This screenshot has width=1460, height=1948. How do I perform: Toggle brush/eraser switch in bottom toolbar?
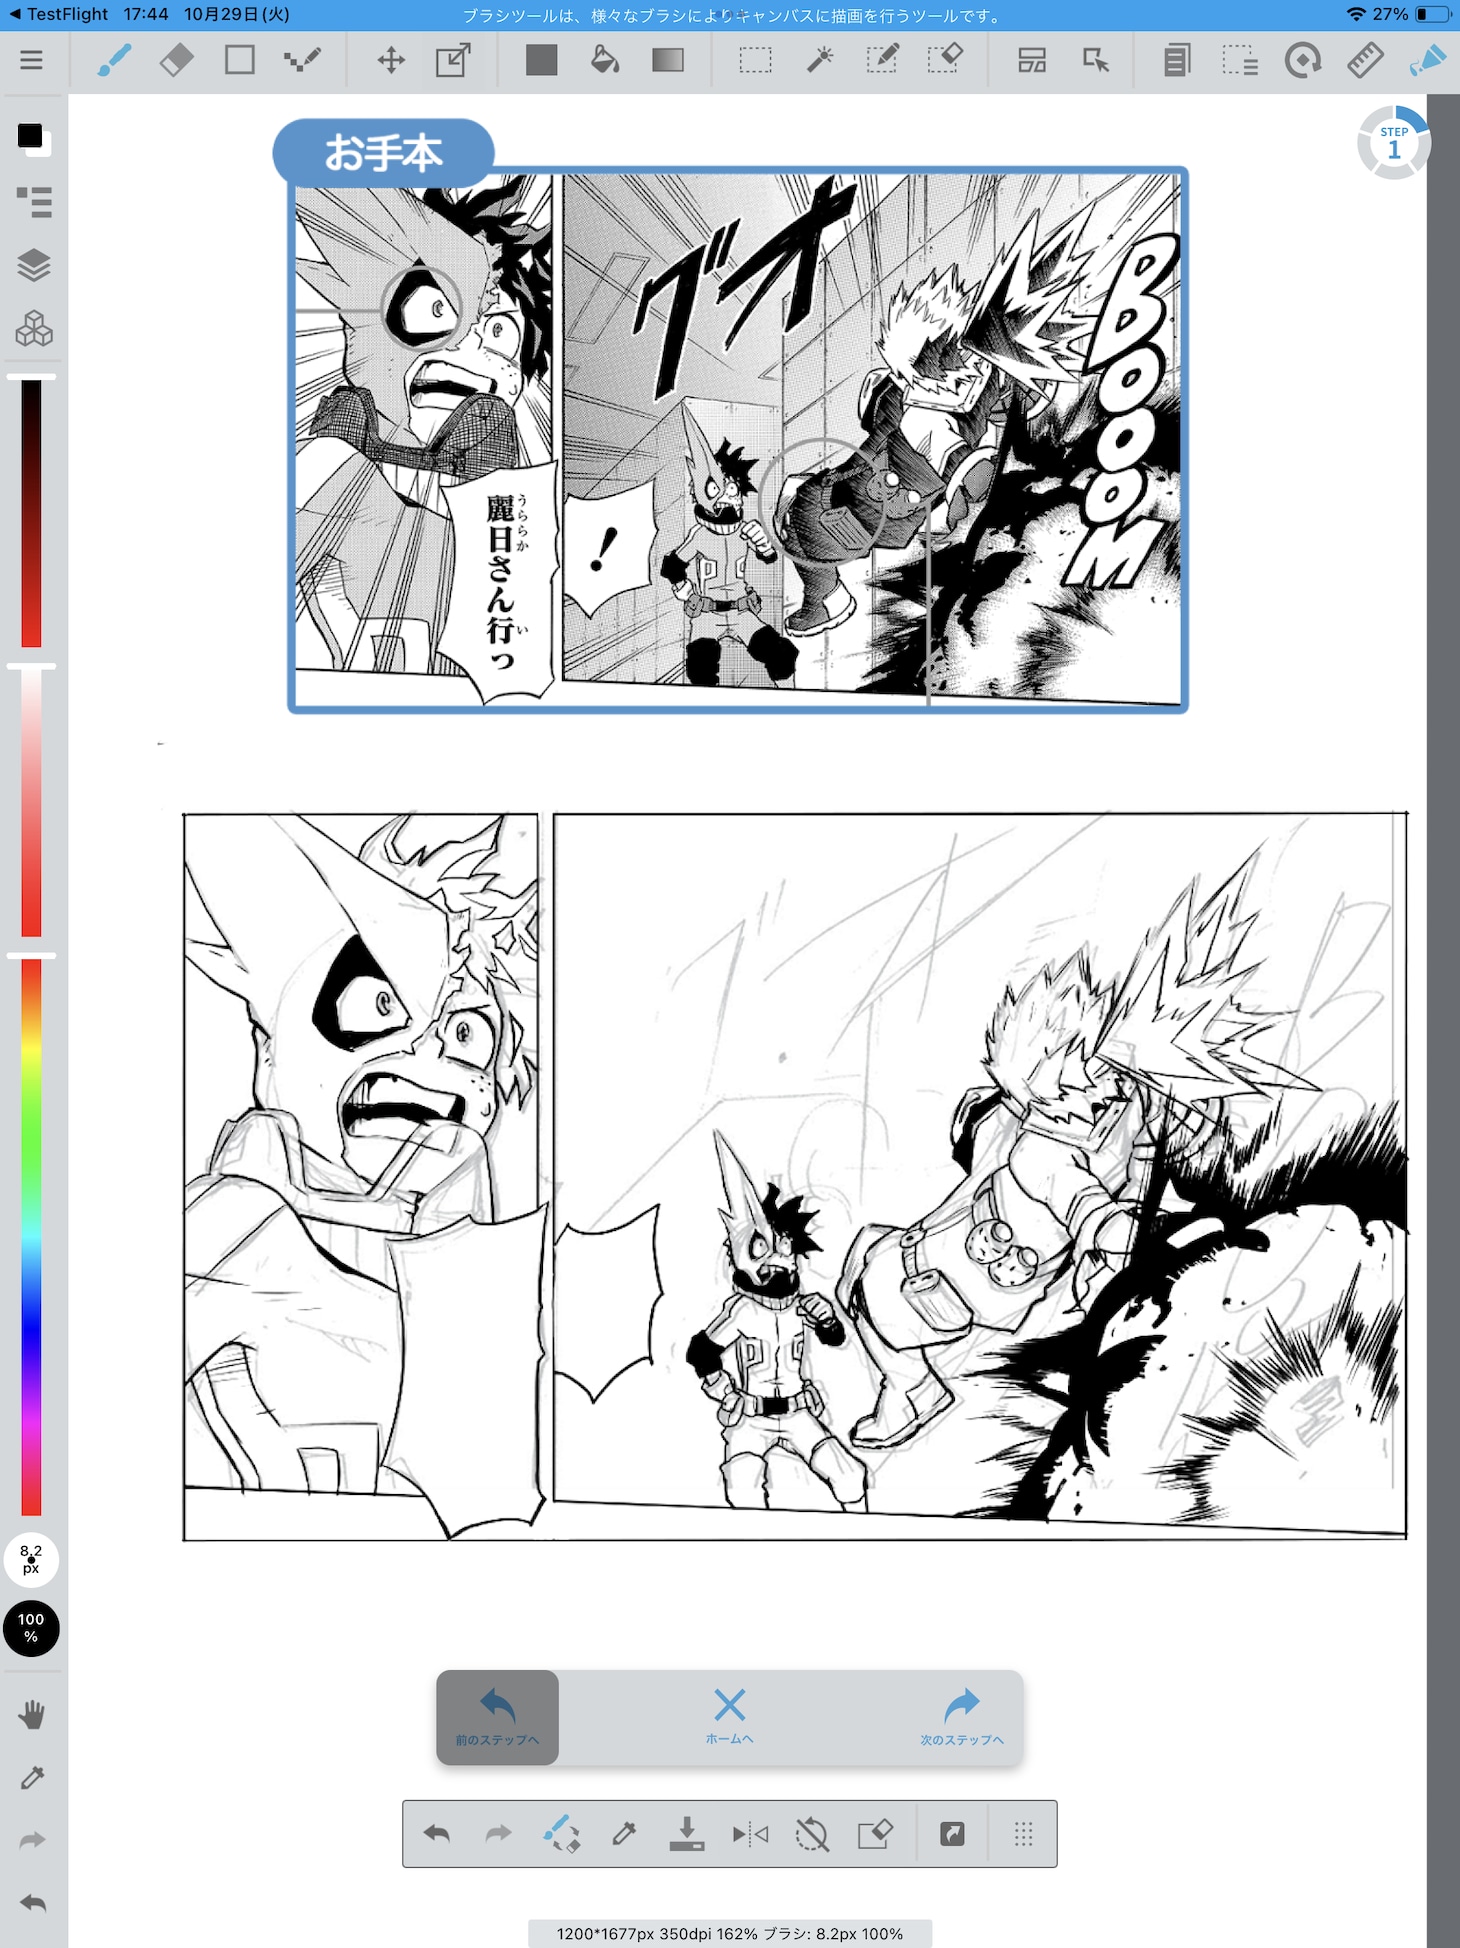pos(561,1833)
